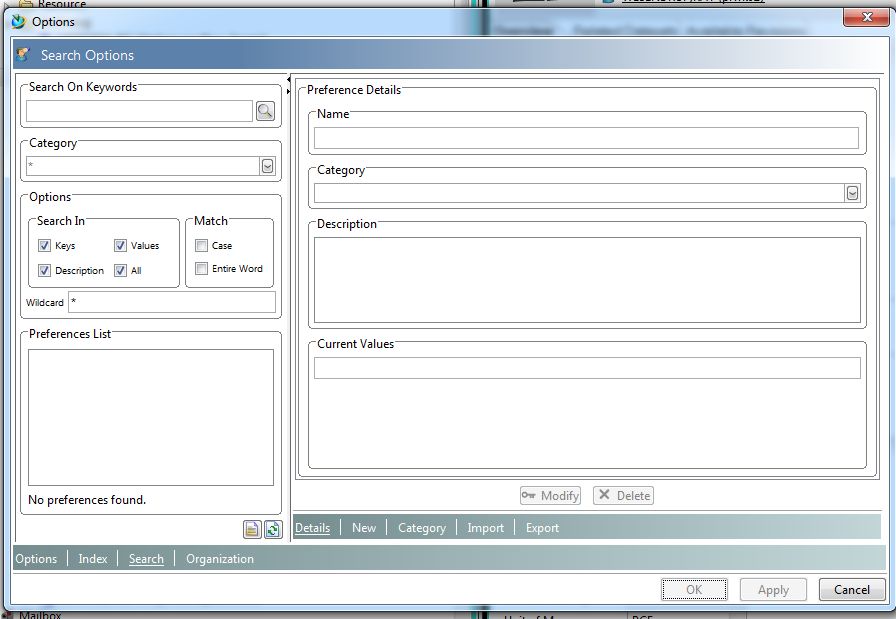This screenshot has height=619, width=896.
Task: Click the empty Preferences List box
Action: coord(151,417)
